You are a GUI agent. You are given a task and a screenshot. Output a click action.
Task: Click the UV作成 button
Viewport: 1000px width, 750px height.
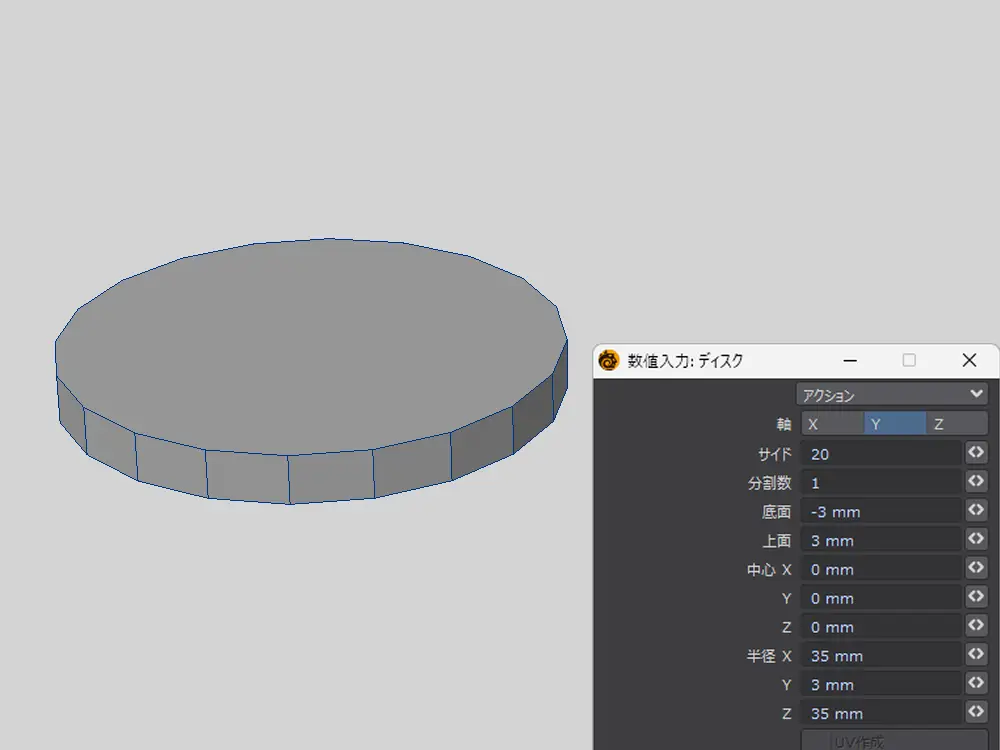tap(881, 741)
